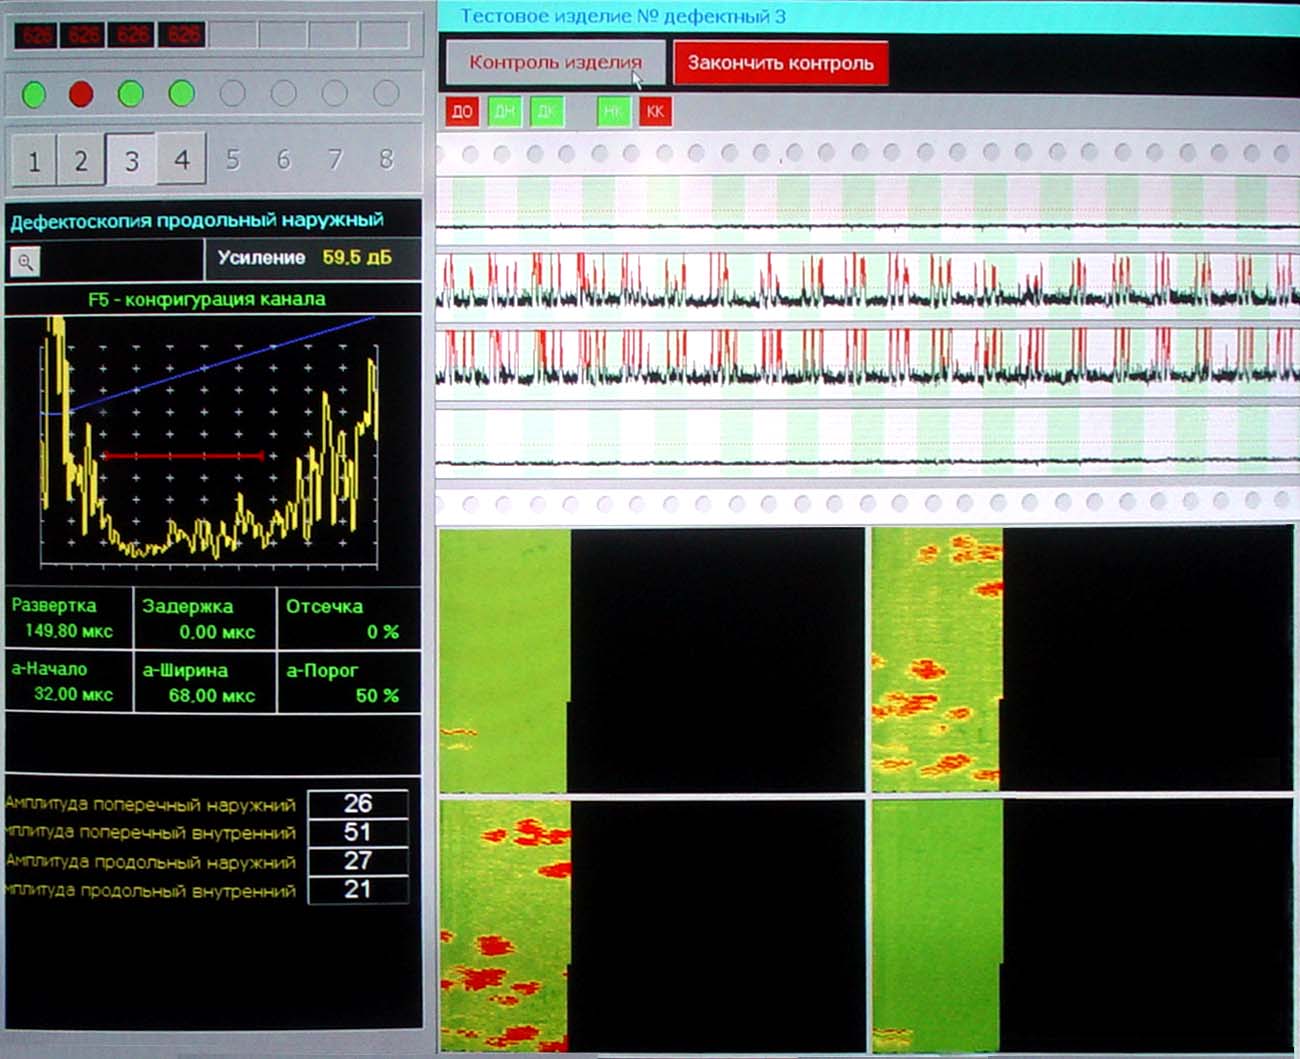This screenshot has width=1300, height=1059.
Task: Toggle the green ДН indicator button
Action: pos(504,111)
